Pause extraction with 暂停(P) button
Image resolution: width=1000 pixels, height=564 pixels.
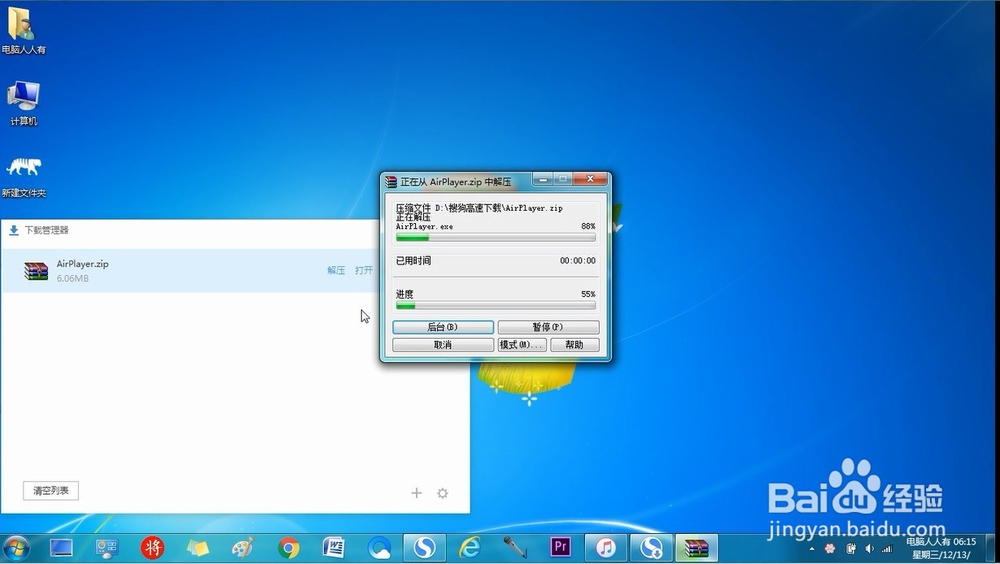[548, 327]
